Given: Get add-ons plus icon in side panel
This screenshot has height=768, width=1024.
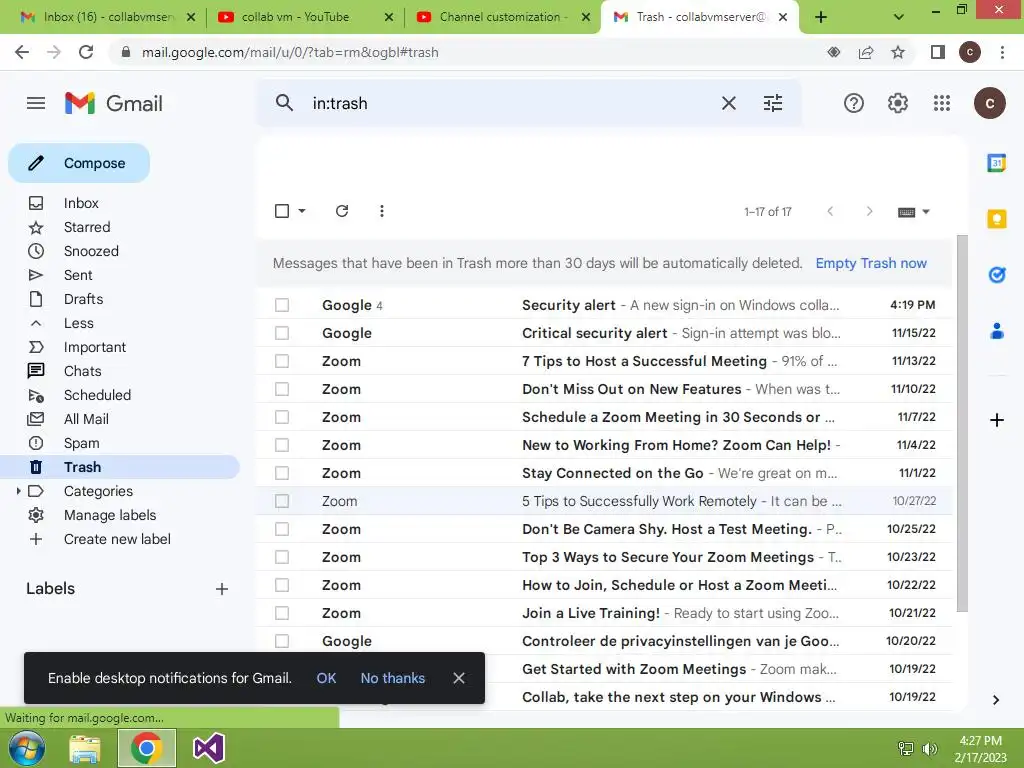Looking at the screenshot, I should pos(997,420).
